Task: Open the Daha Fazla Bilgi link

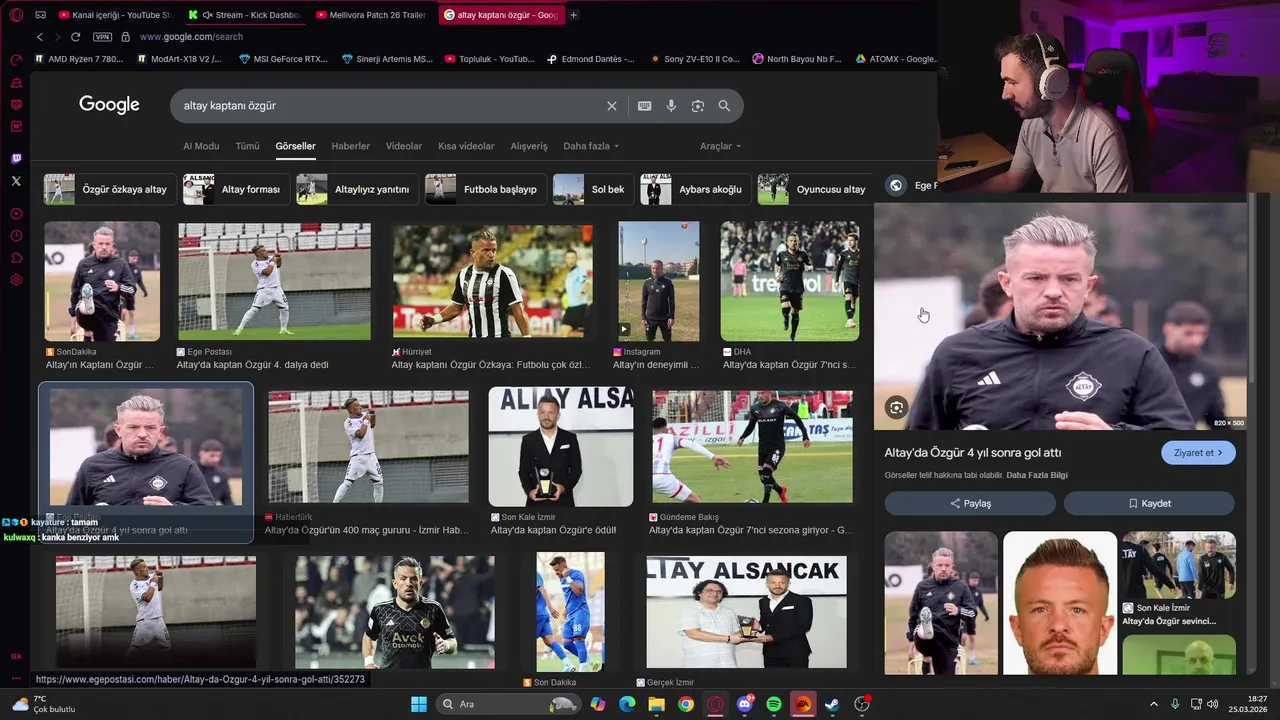Action: tap(1037, 475)
